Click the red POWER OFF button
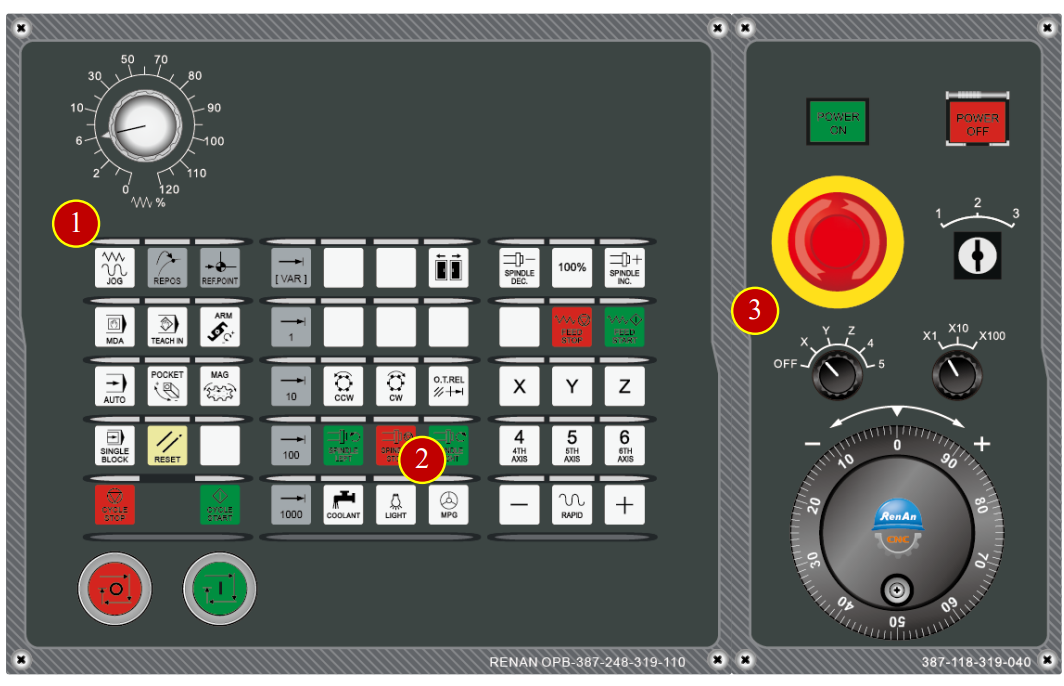1064x686 pixels. [x=977, y=122]
